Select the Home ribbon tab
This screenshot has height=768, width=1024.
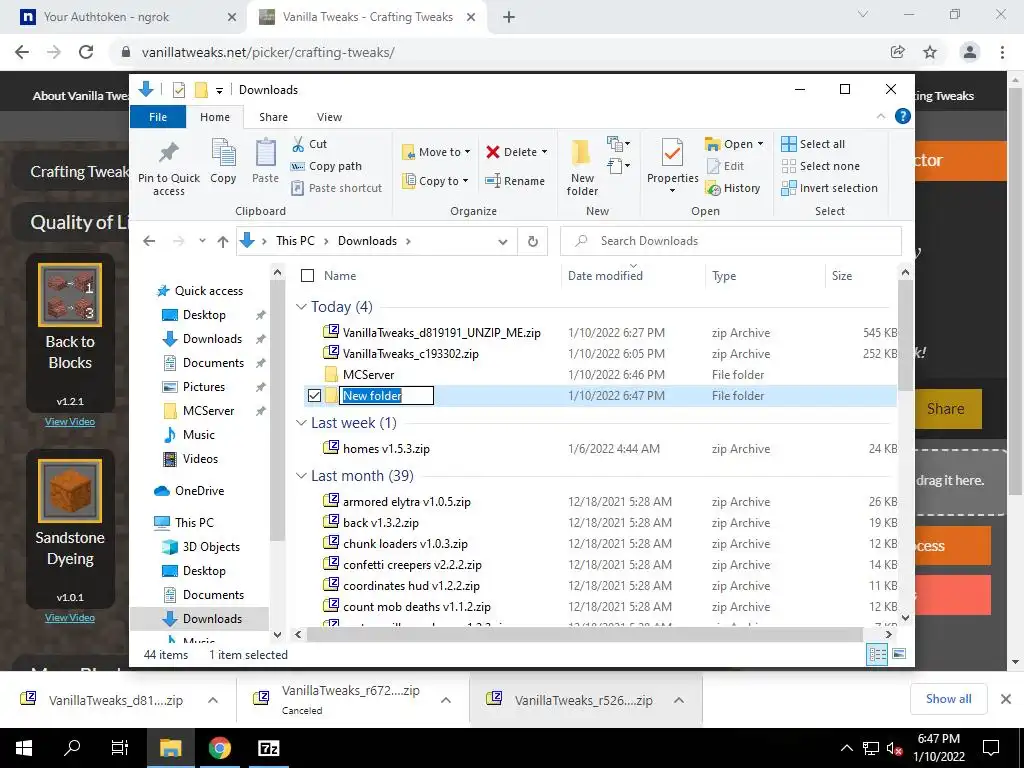click(x=215, y=117)
